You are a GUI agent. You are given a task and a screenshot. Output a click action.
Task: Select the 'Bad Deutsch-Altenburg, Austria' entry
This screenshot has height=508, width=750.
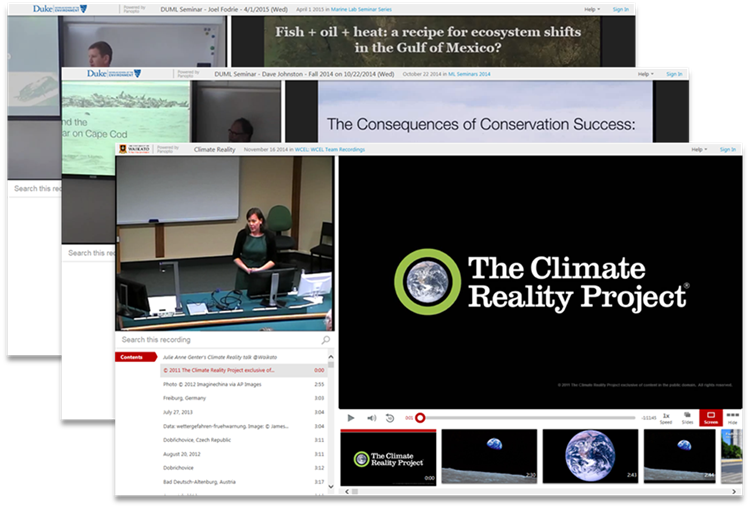[x=243, y=482]
